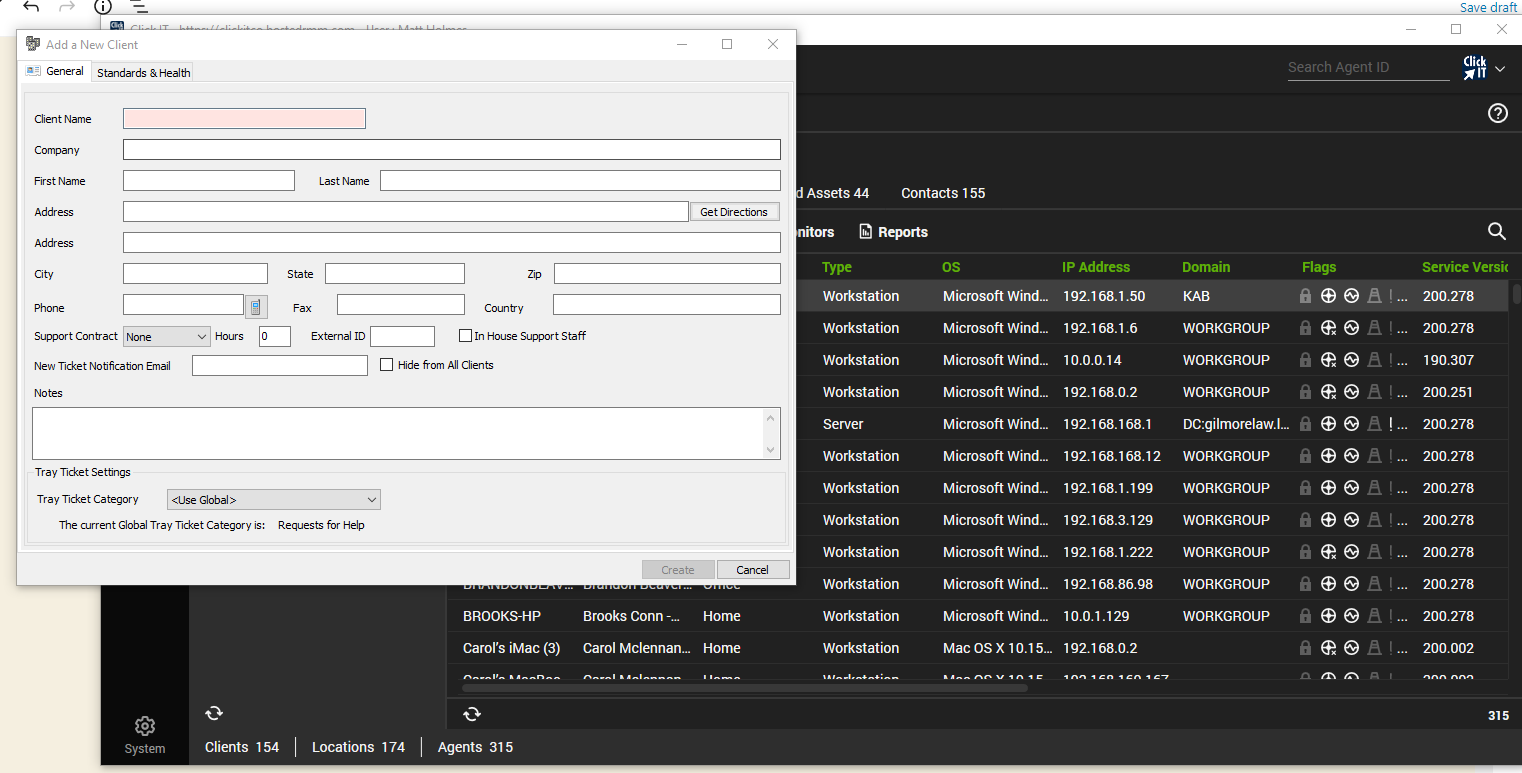Viewport: 1522px width, 773px height.
Task: Click inside the Notes text area
Action: [x=398, y=433]
